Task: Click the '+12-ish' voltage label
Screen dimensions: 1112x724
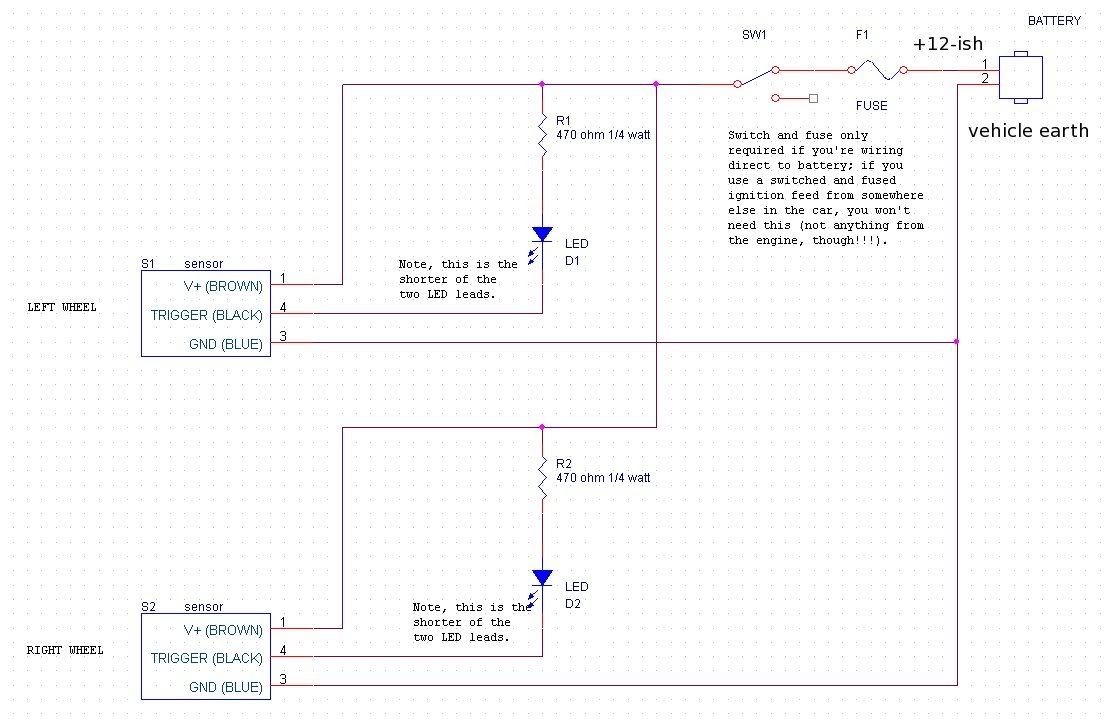Action: click(x=946, y=45)
